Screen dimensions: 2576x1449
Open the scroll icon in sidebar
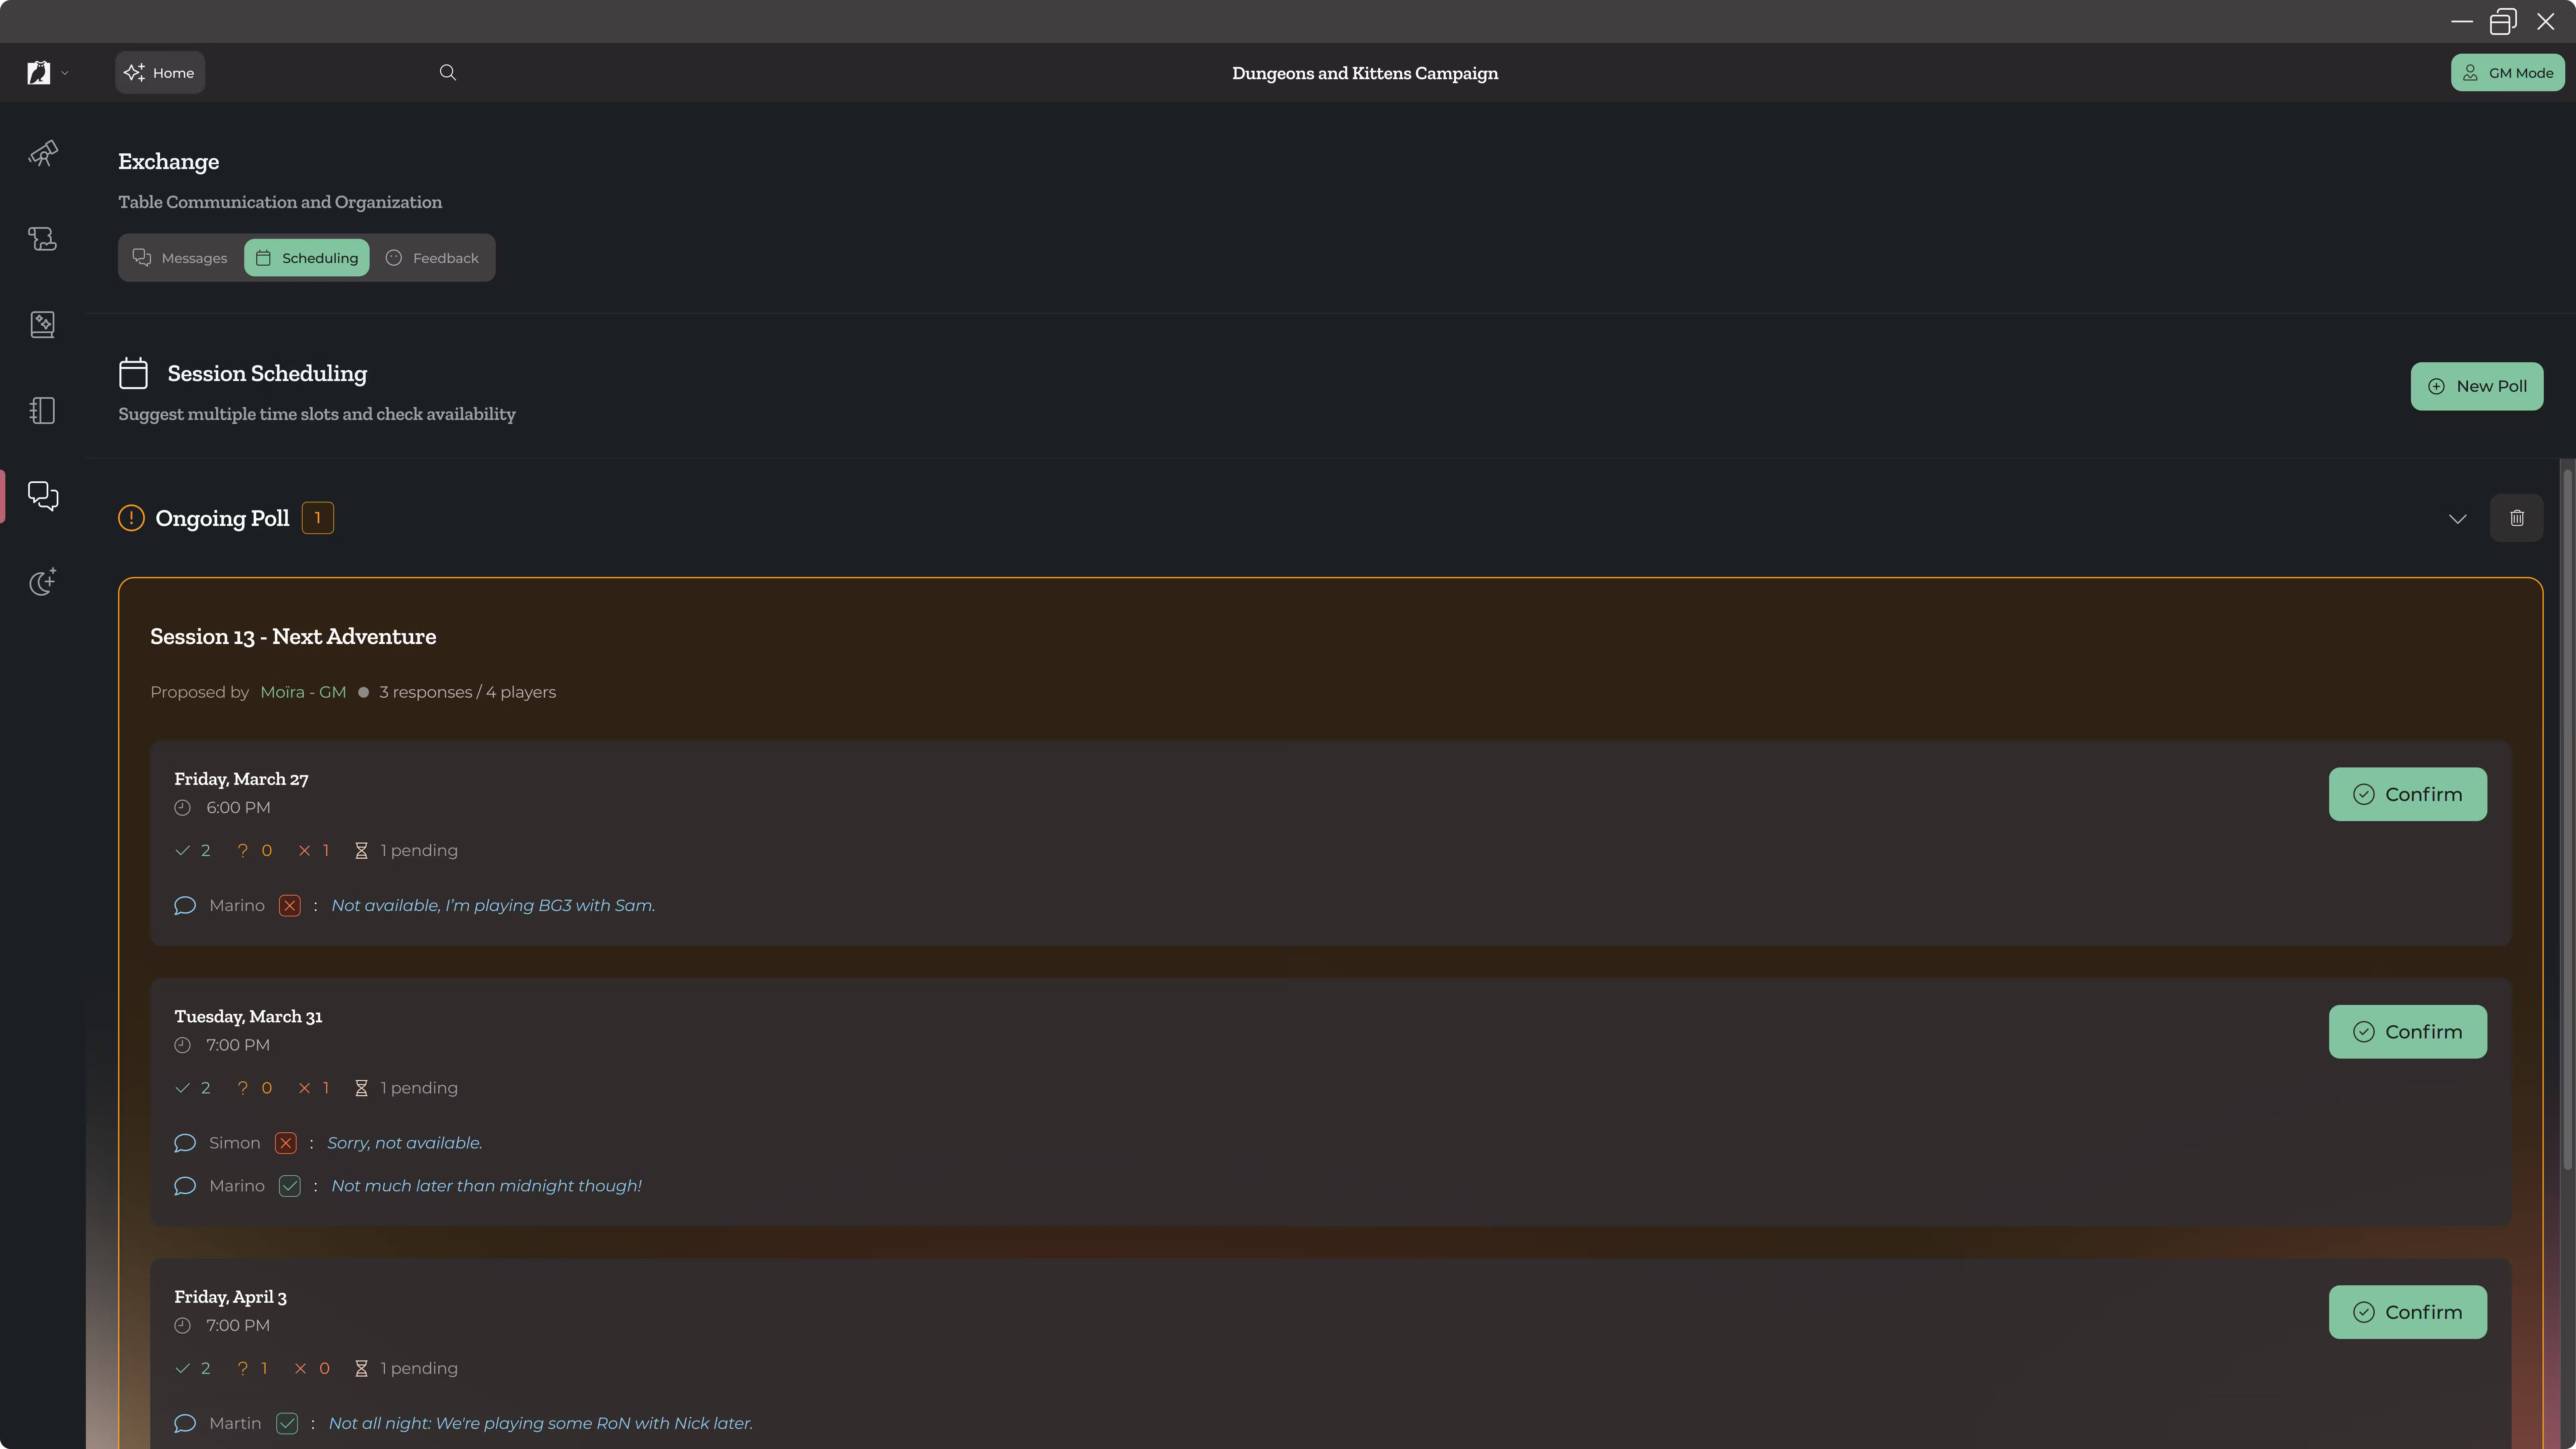(42, 239)
